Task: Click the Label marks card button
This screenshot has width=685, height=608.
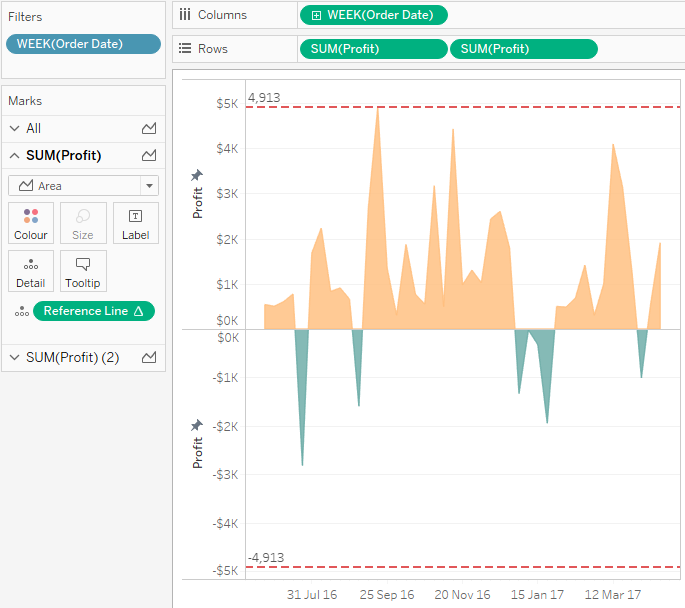Action: [x=135, y=223]
